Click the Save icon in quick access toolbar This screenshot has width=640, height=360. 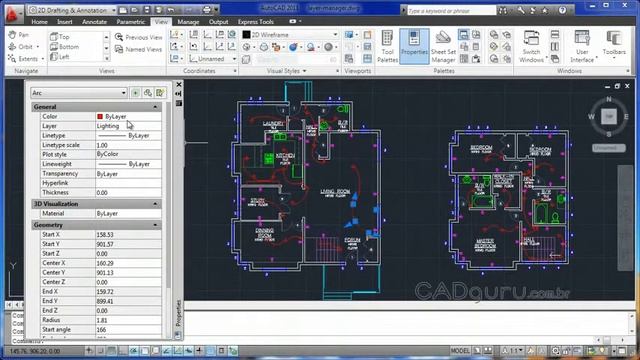point(147,10)
